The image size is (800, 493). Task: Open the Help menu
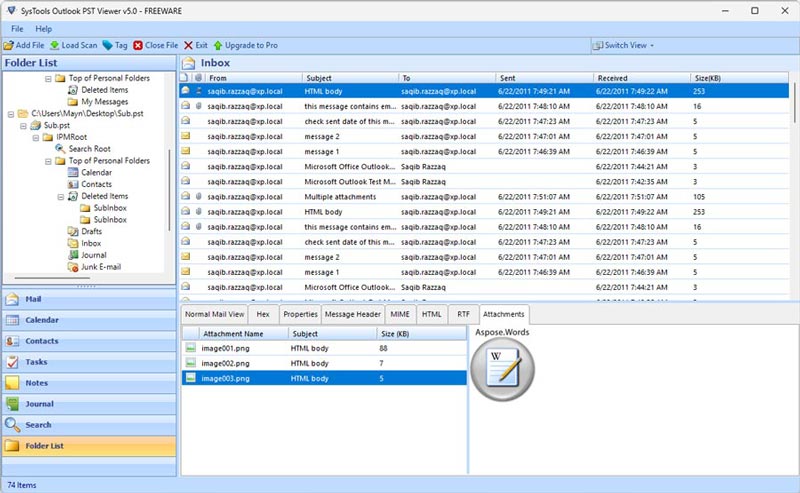[43, 29]
